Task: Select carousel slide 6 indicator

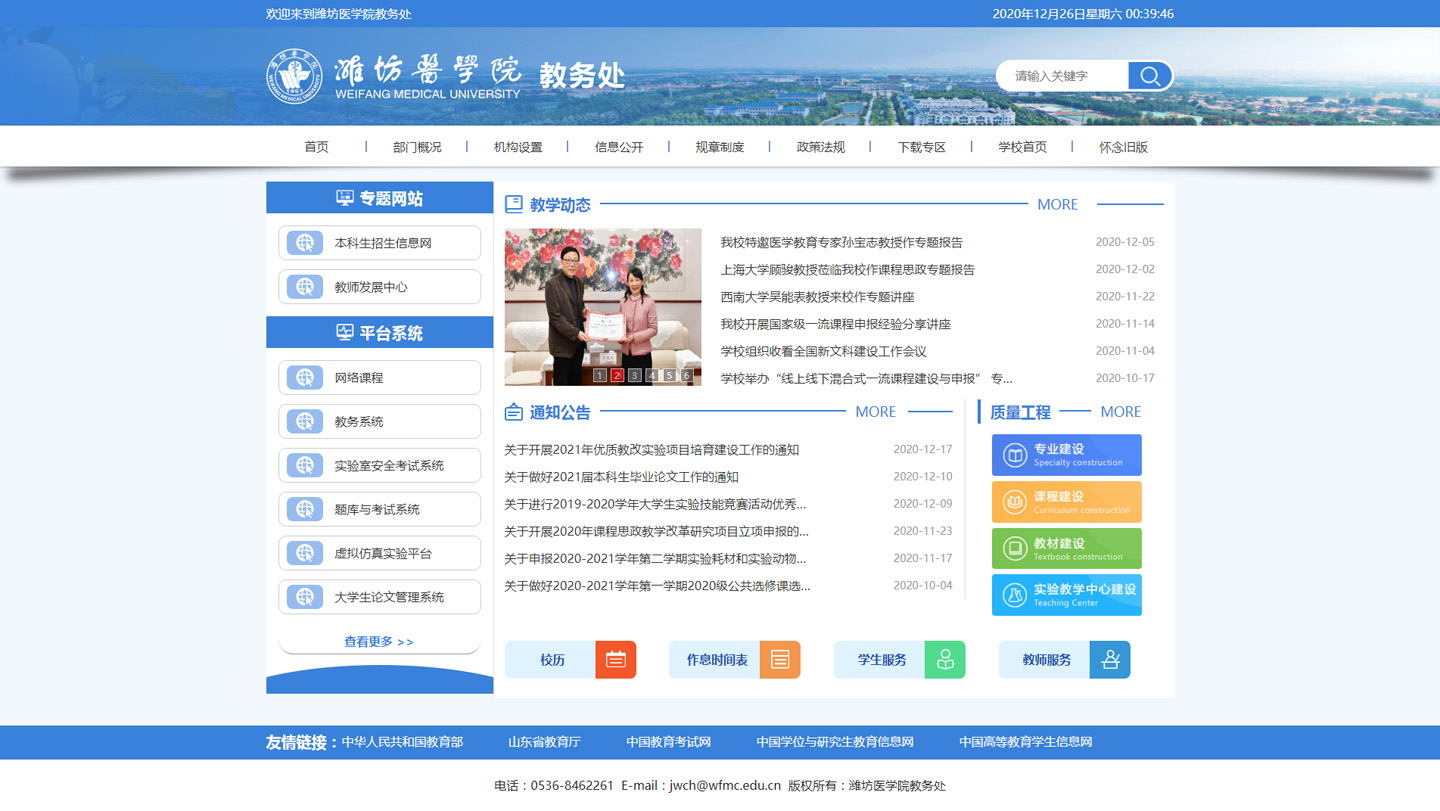Action: tap(687, 376)
